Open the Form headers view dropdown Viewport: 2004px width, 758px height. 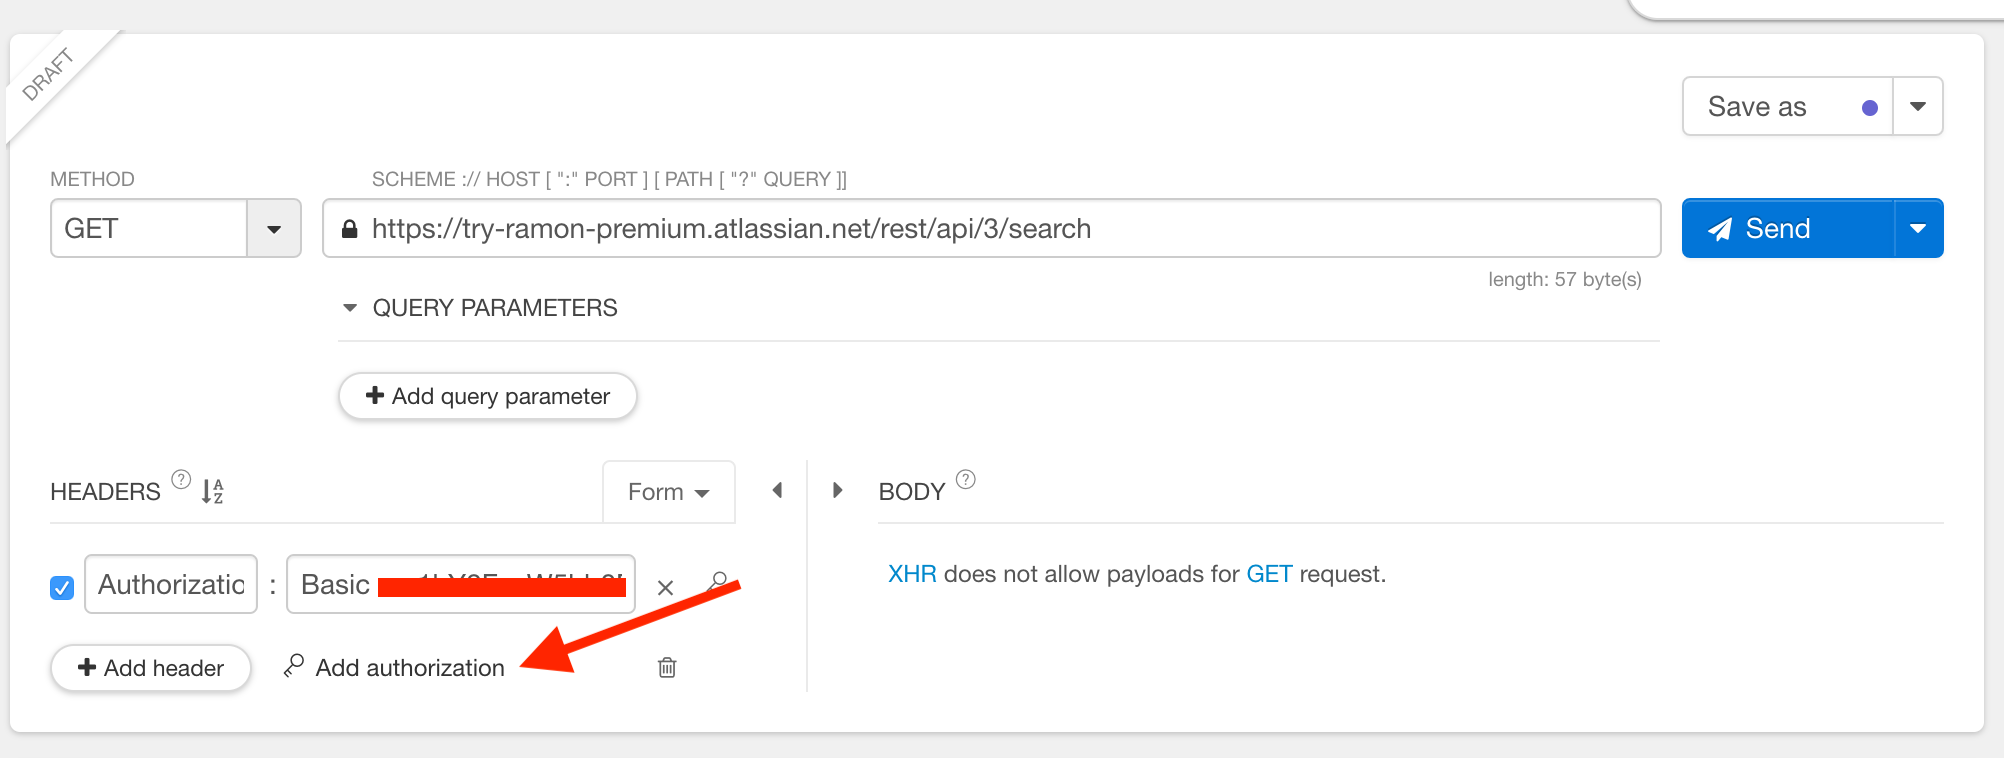[x=667, y=491]
